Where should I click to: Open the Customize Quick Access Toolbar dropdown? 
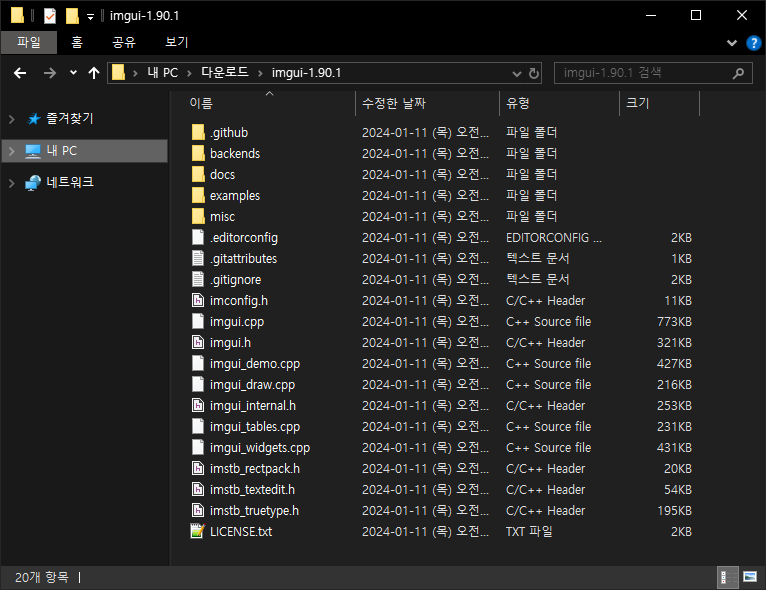pyautogui.click(x=90, y=17)
